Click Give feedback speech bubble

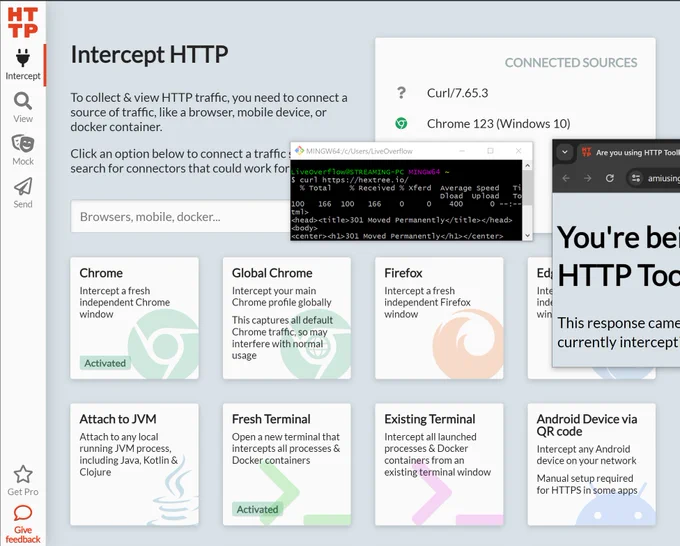click(x=23, y=513)
